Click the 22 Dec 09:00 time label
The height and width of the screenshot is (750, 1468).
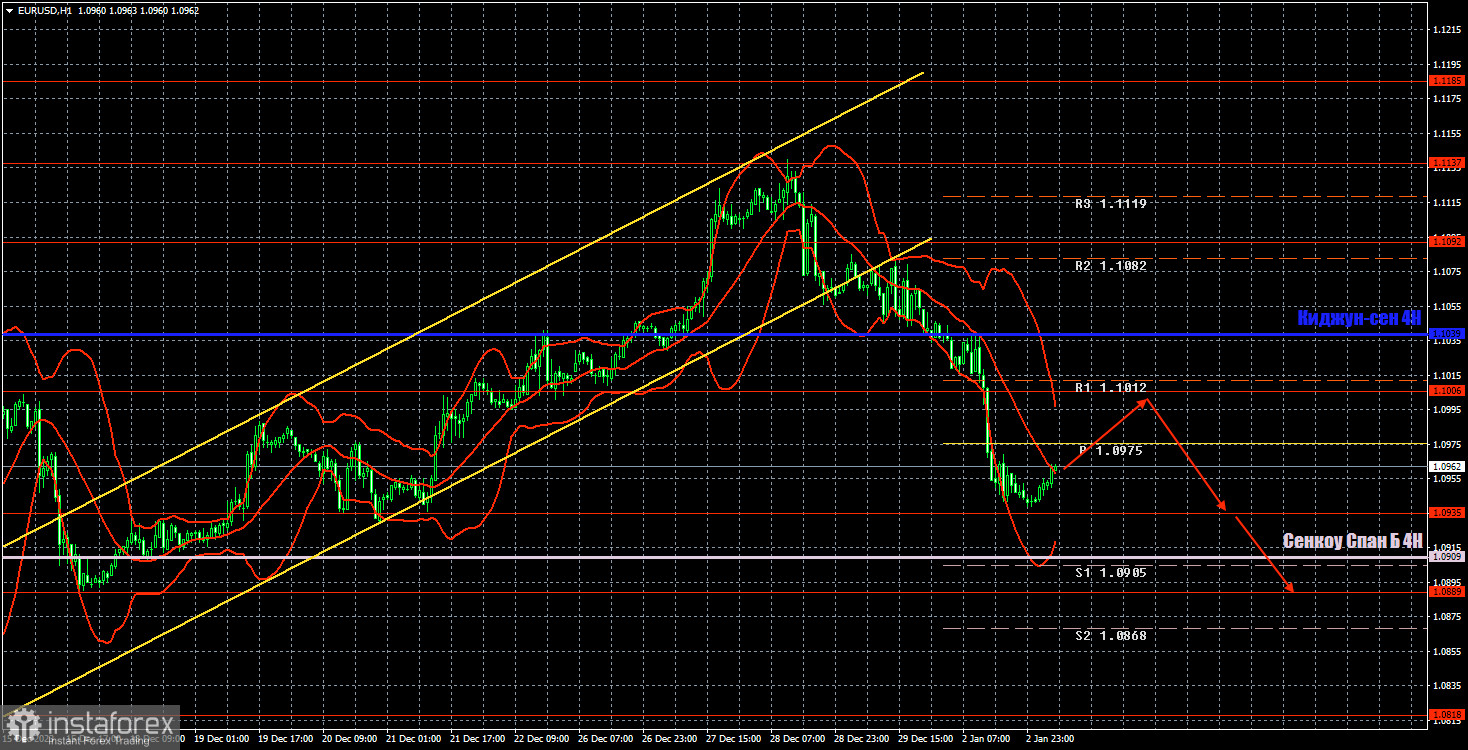pos(540,739)
